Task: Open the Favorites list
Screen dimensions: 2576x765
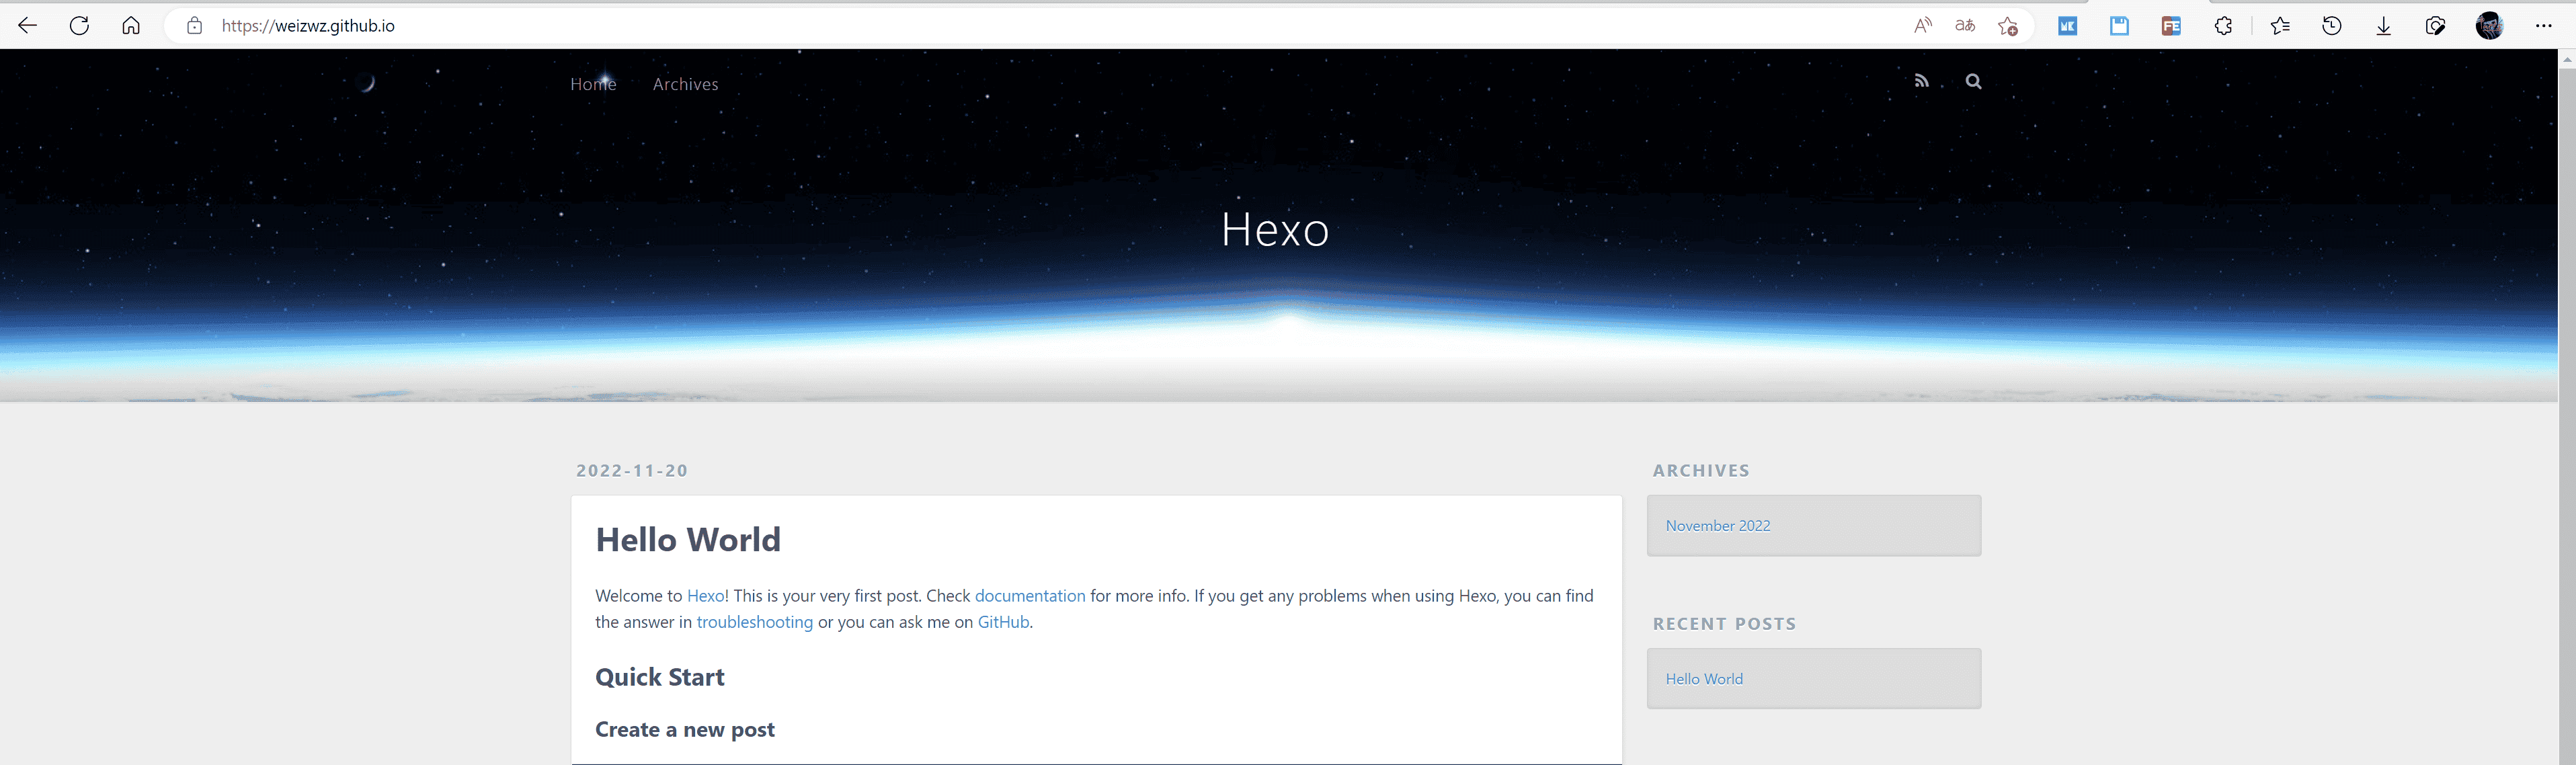Action: point(2280,26)
